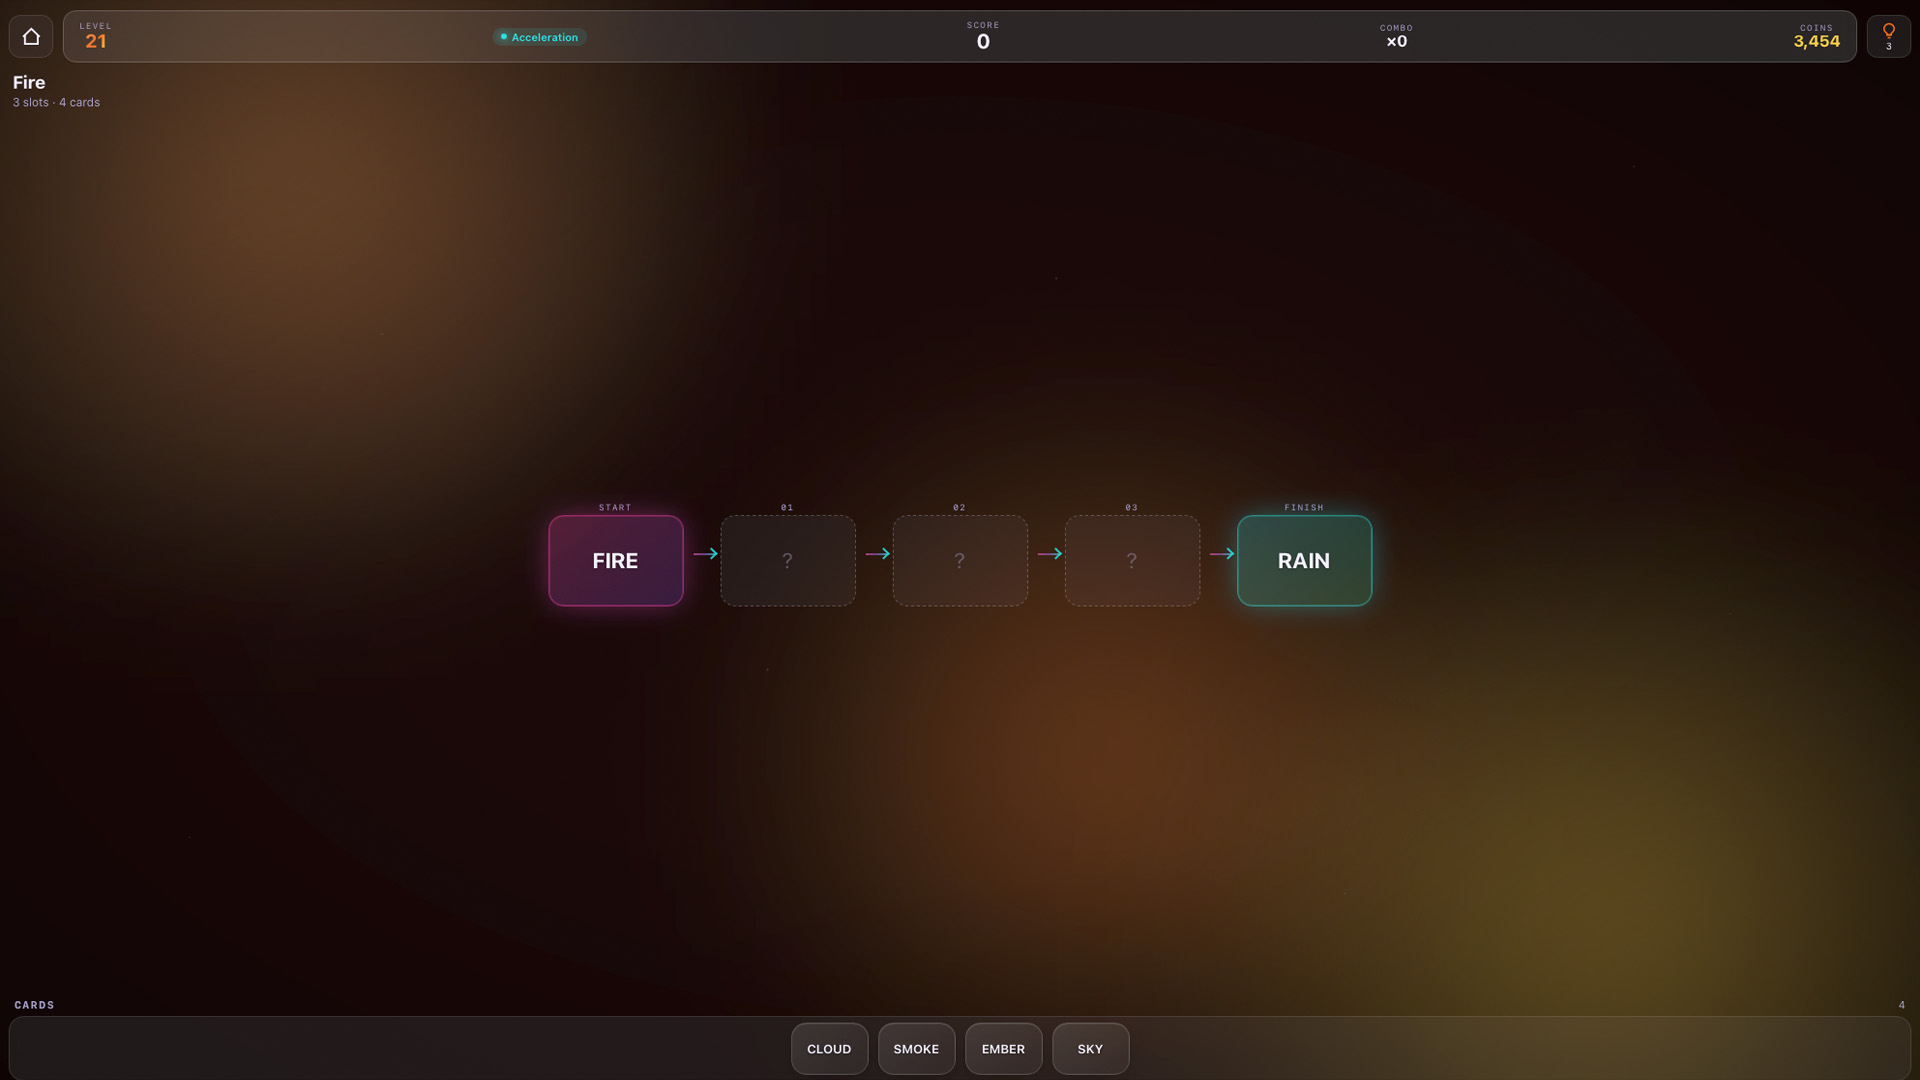
Task: Select empty slot 02
Action: point(960,561)
